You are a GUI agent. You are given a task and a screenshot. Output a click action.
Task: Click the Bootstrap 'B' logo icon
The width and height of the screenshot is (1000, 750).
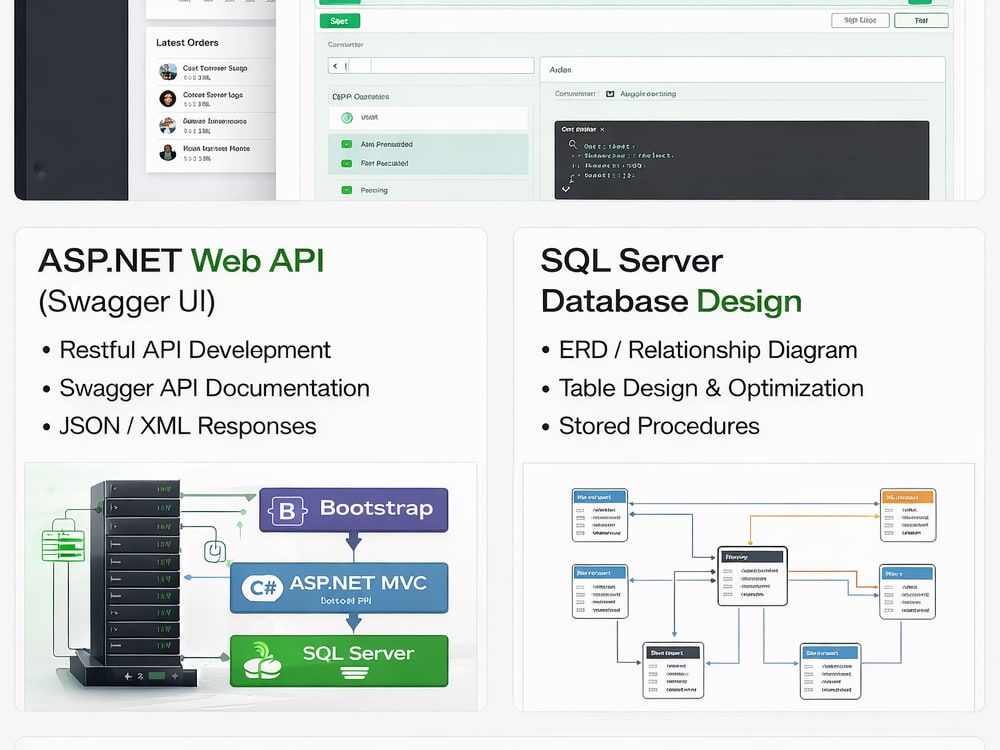coord(288,510)
